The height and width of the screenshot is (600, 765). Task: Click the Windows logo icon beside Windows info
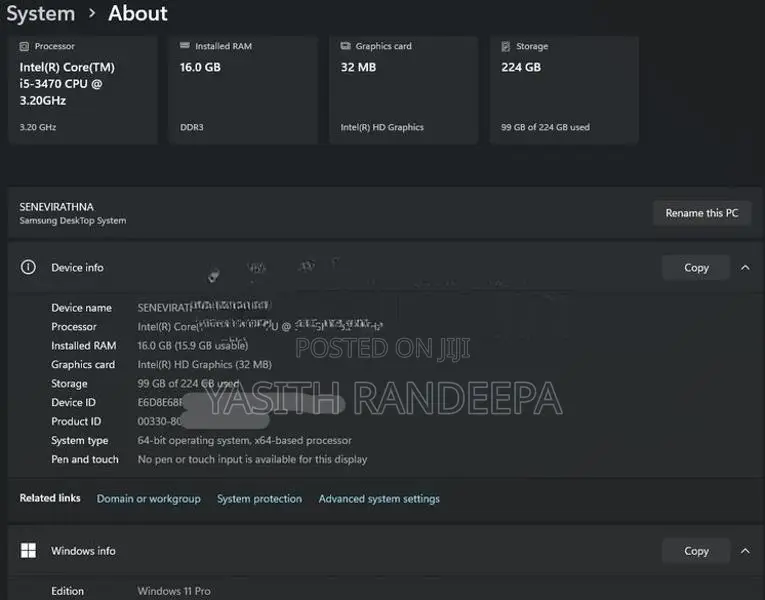click(28, 550)
